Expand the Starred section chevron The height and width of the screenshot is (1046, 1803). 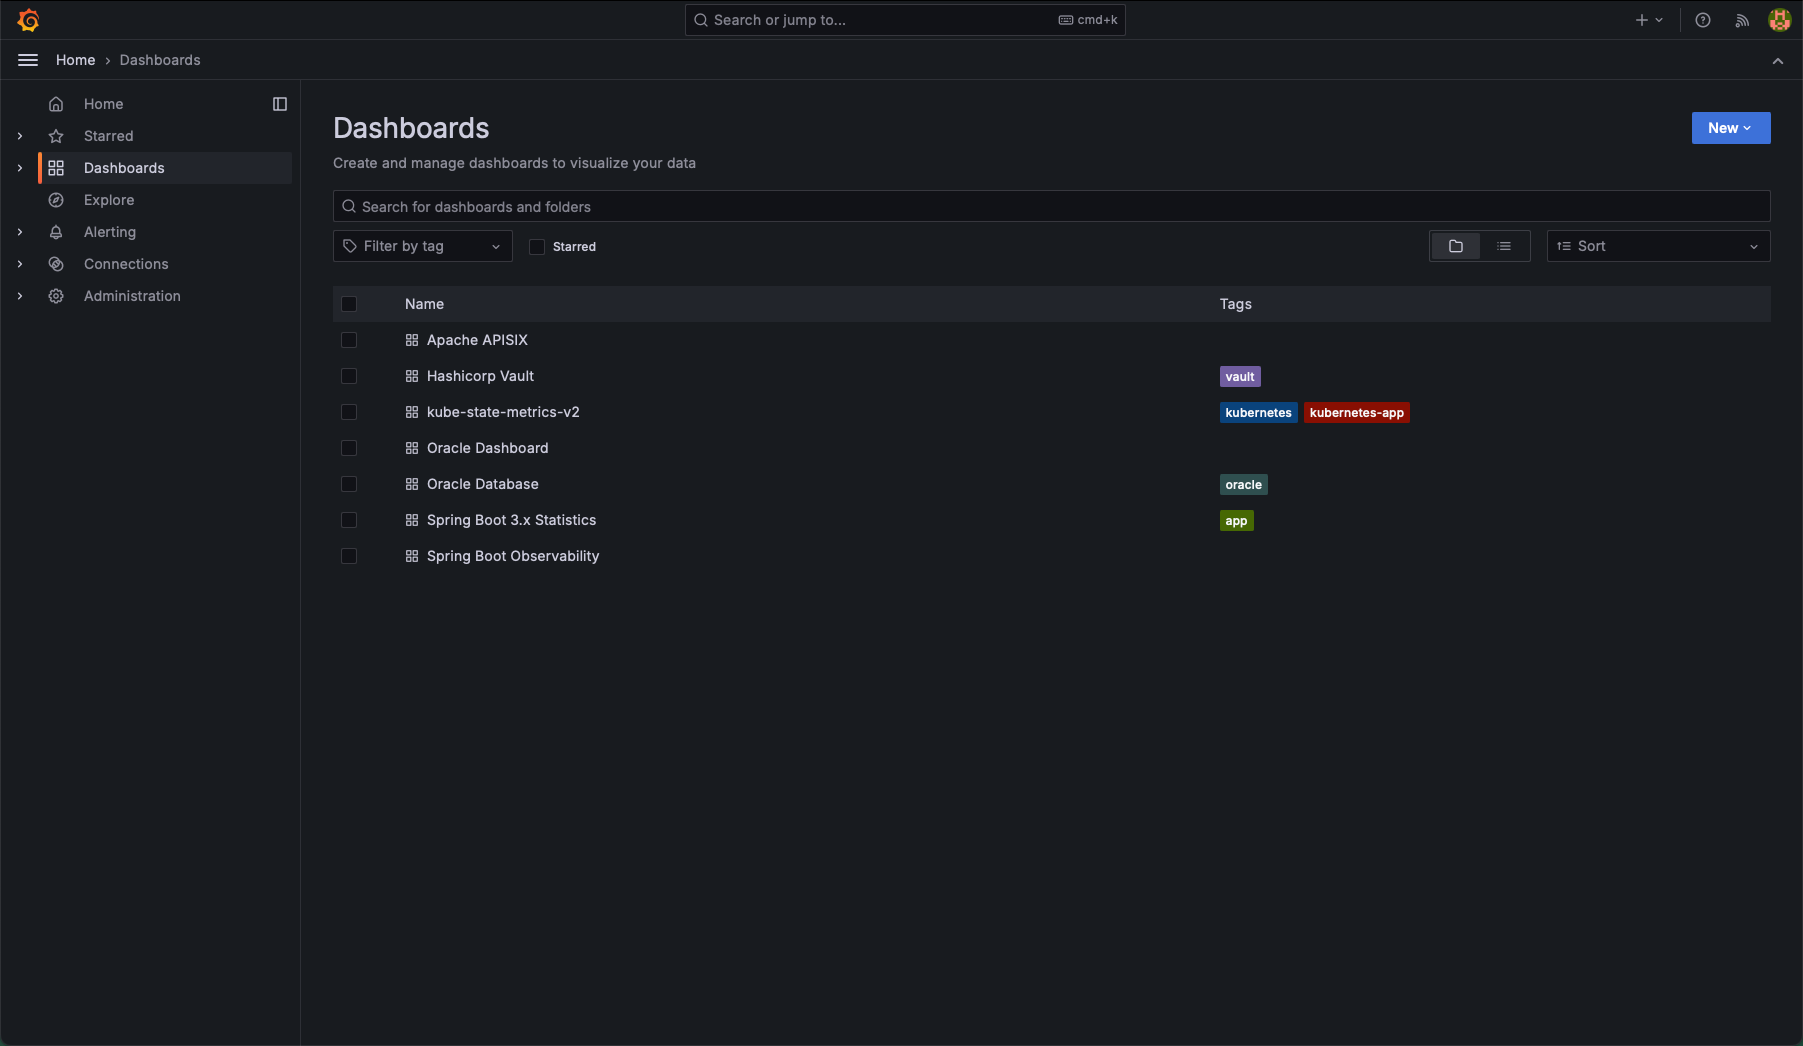pos(20,136)
